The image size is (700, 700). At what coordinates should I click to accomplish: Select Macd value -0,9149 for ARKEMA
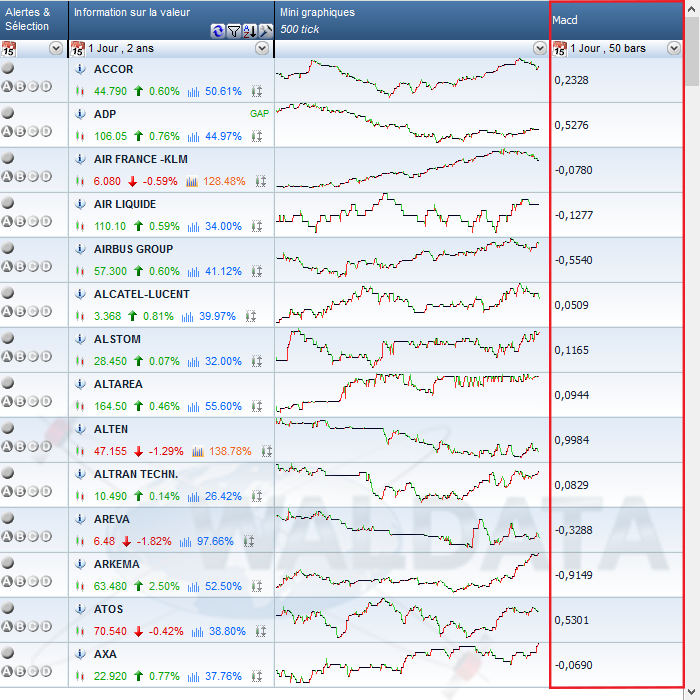573,575
